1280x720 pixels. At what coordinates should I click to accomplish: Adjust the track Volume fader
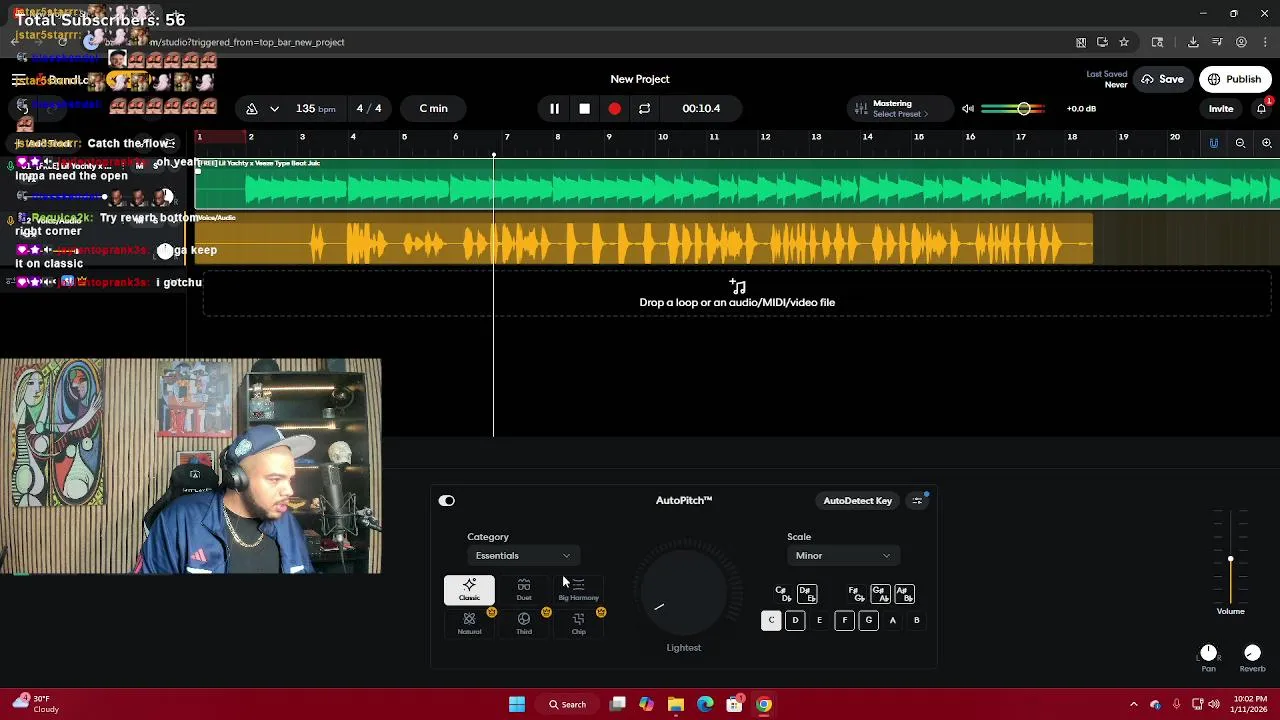1231,560
